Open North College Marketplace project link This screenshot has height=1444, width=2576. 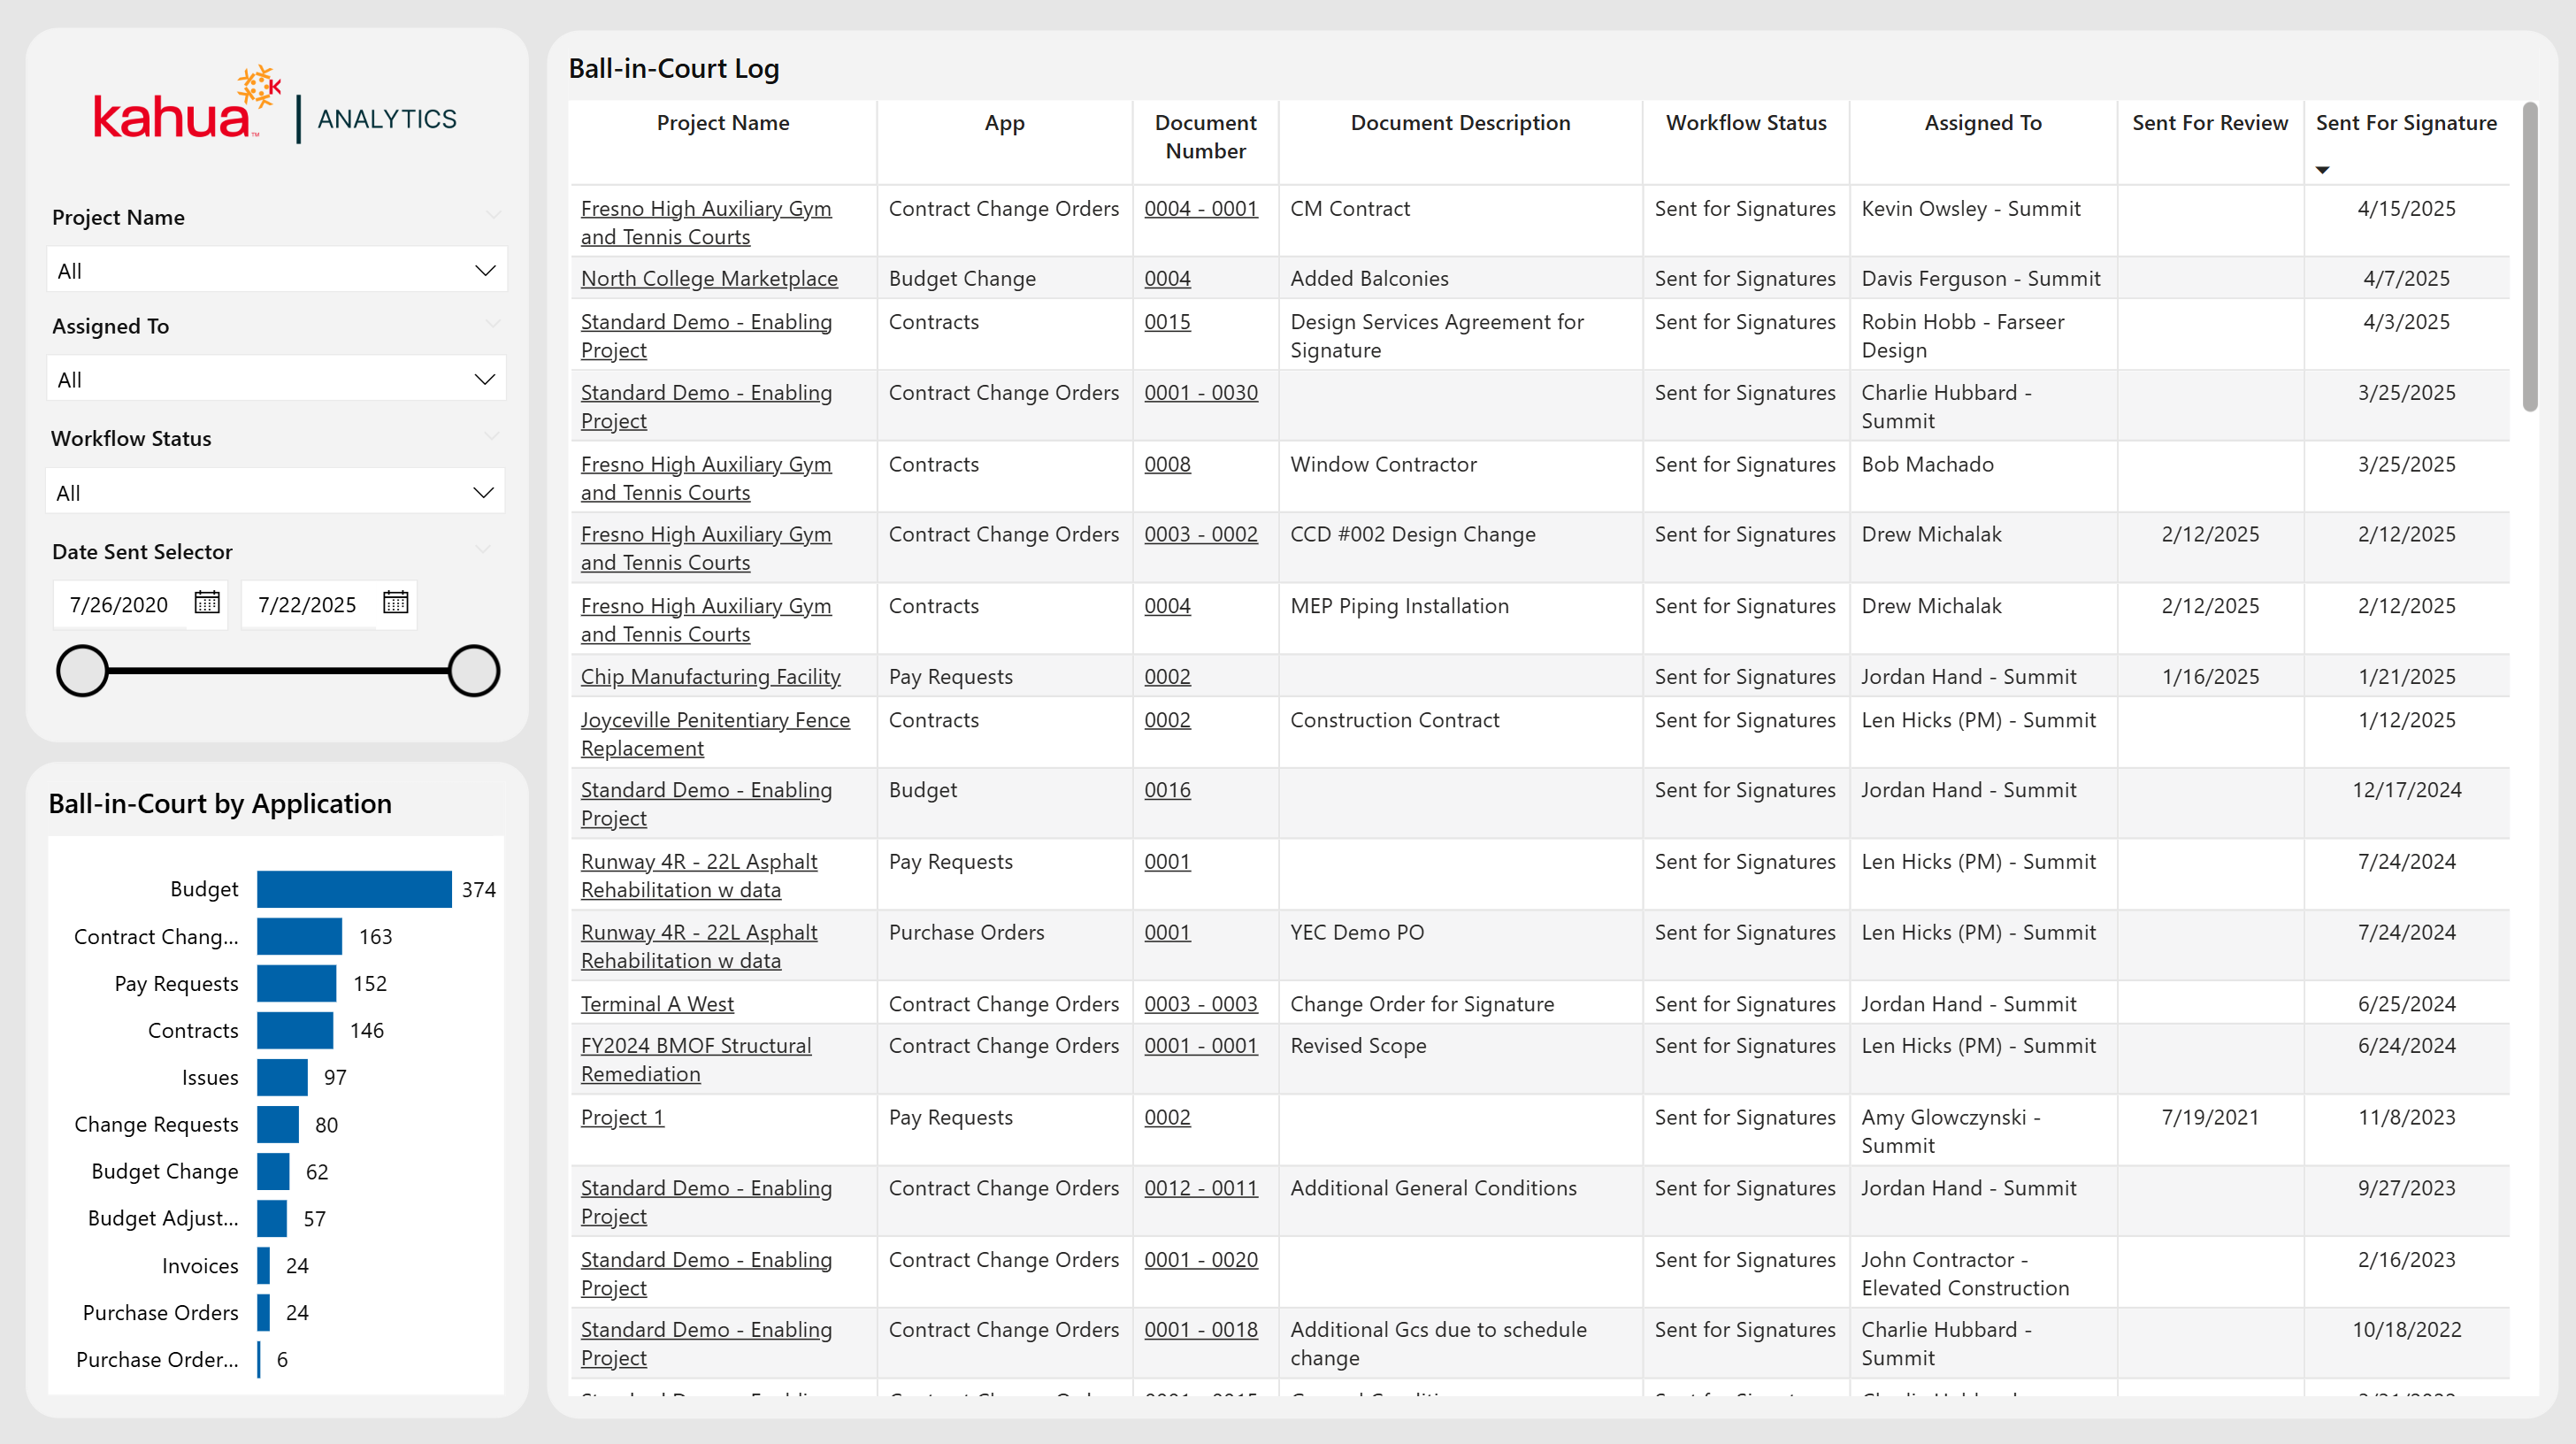click(709, 278)
